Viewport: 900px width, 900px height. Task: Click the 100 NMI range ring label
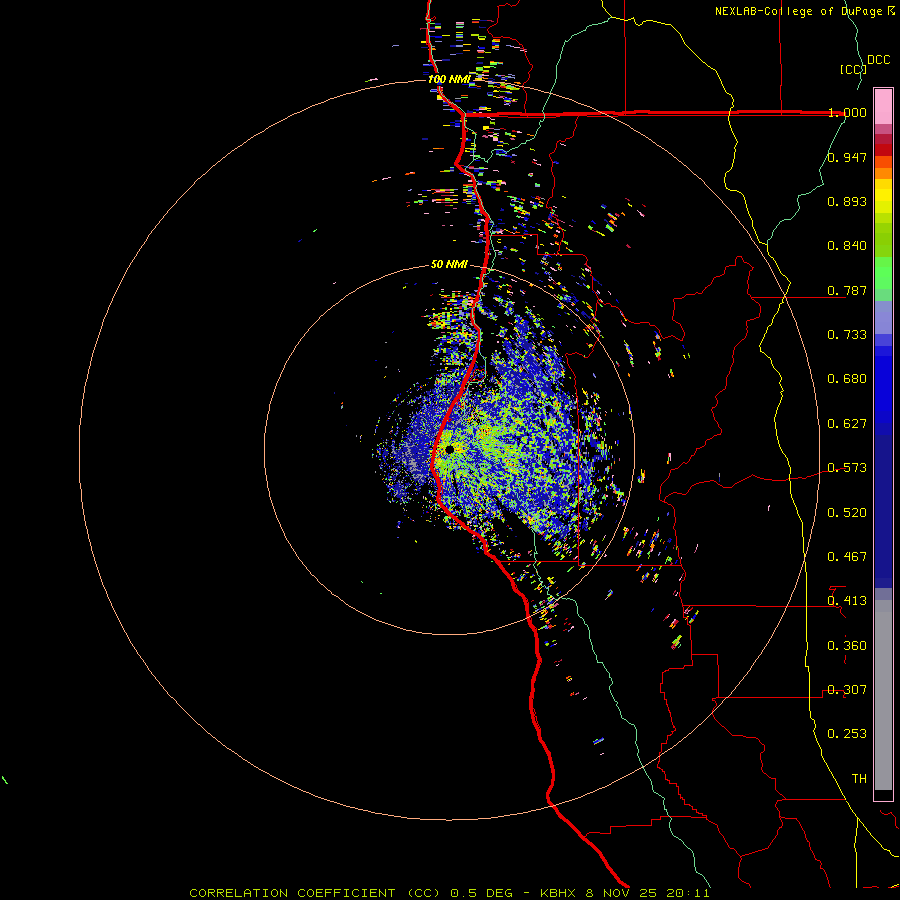coord(449,79)
